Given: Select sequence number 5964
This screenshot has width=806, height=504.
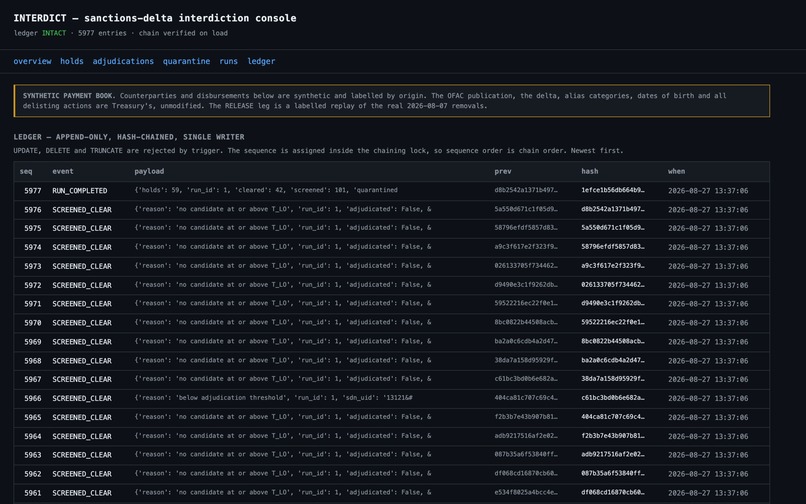Looking at the screenshot, I should click(x=32, y=437).
